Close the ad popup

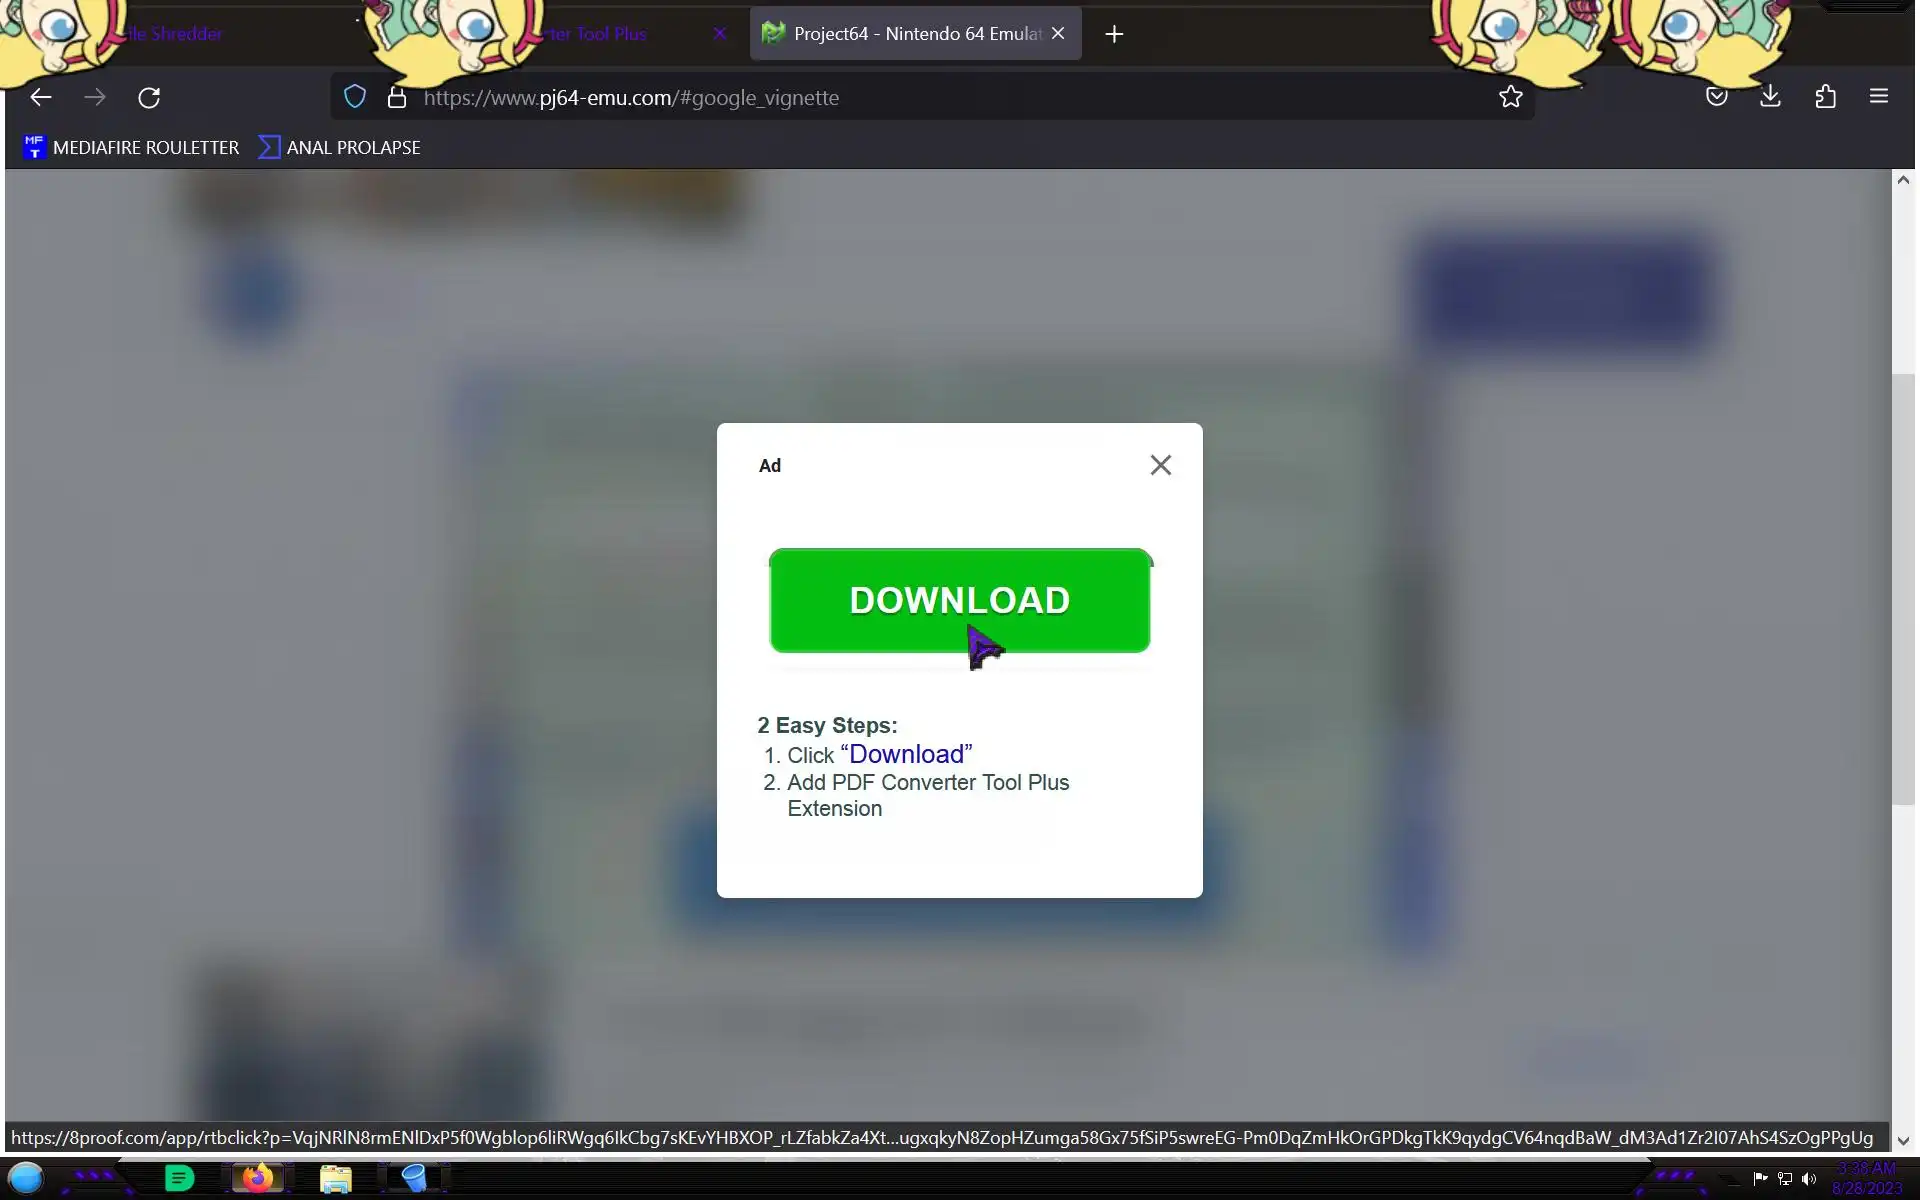[1160, 465]
